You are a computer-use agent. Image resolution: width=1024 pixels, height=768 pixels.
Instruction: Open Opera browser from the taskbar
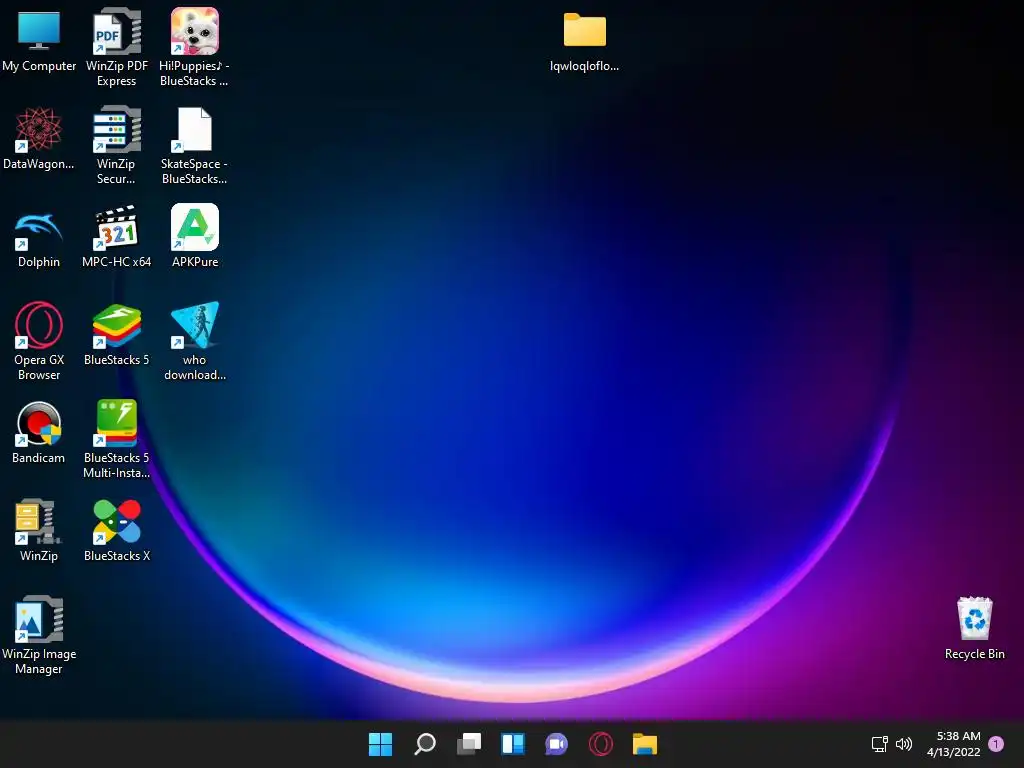(x=601, y=744)
